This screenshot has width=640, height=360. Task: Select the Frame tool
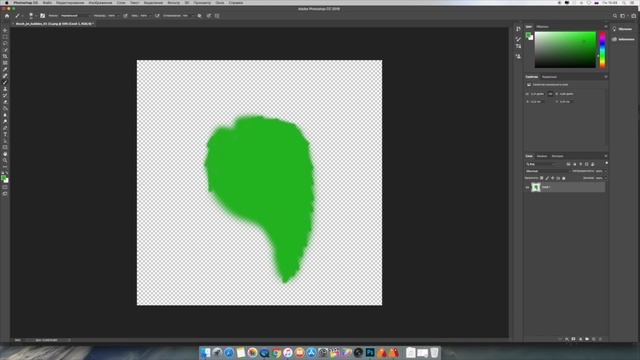point(5,63)
